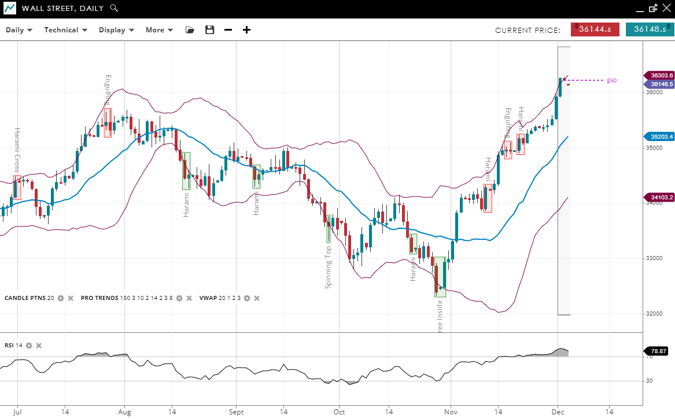Click the open folder icon in toolbar
The image size is (675, 419).
pos(190,30)
